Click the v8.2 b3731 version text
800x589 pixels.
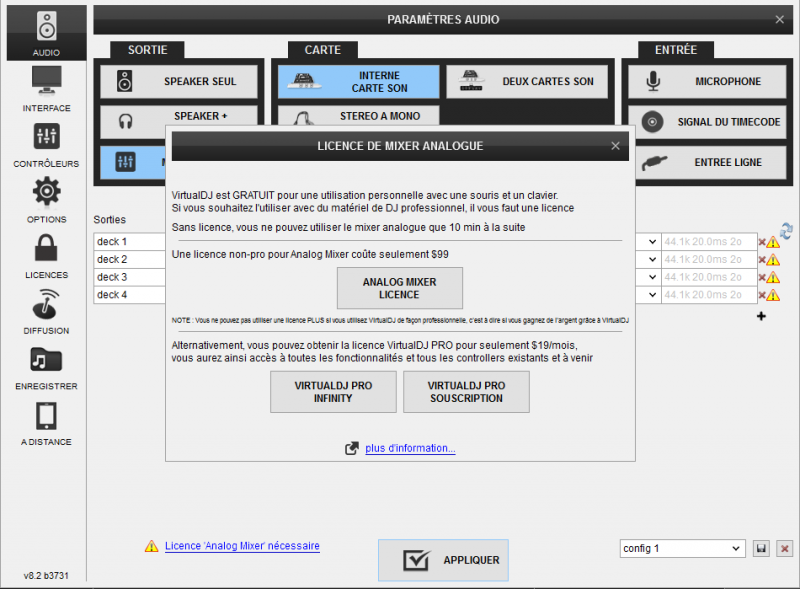46,575
